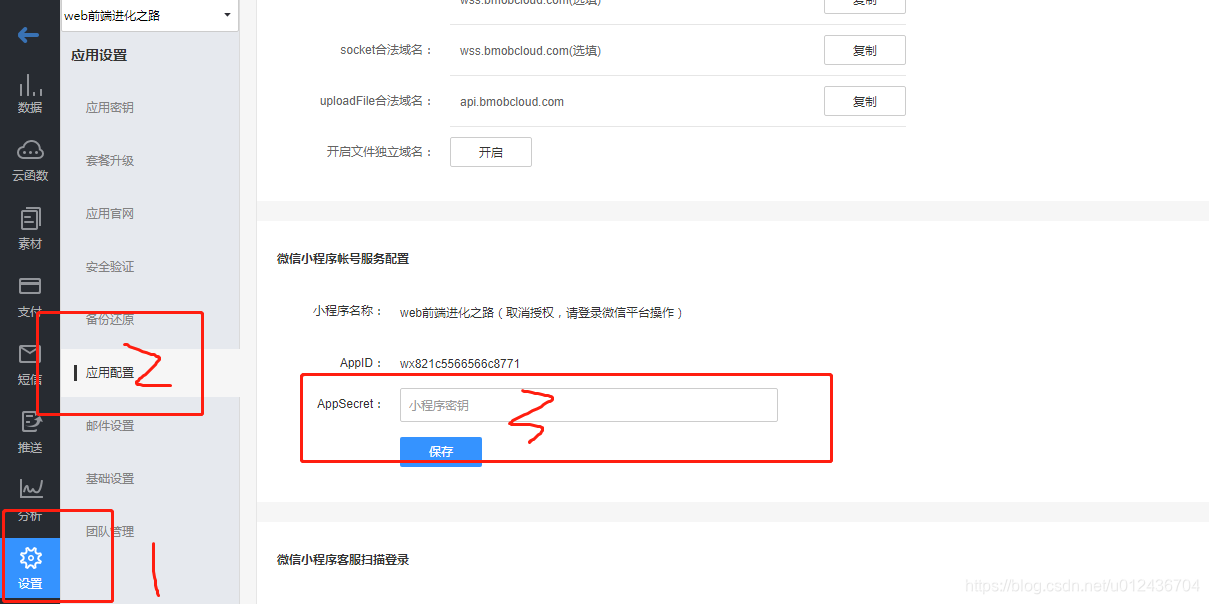
Task: Click the 微信小程序客服扫描登录 heading
Action: click(343, 560)
